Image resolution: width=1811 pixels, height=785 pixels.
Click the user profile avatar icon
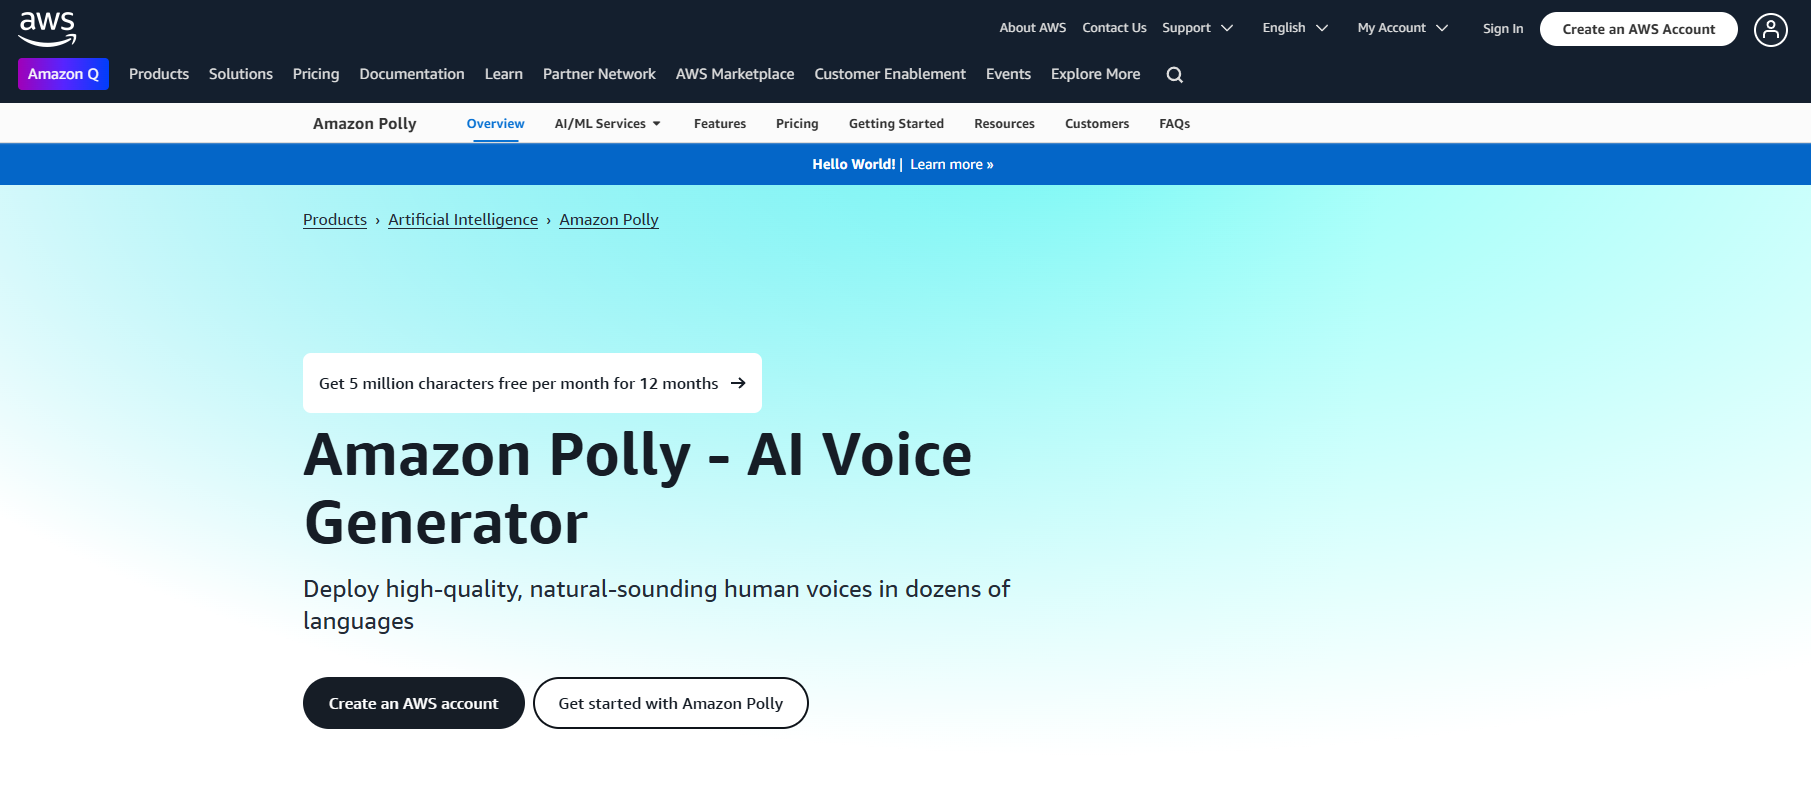tap(1770, 30)
